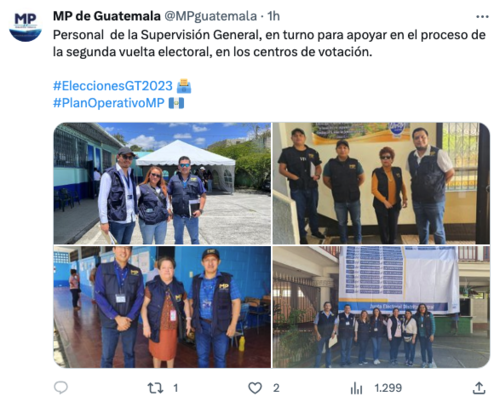
Task: Click the likes count of 2
Action: point(276,388)
